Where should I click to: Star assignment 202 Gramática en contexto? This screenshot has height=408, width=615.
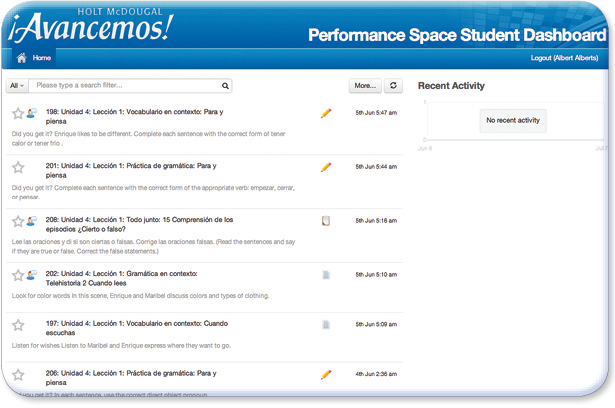tap(18, 275)
